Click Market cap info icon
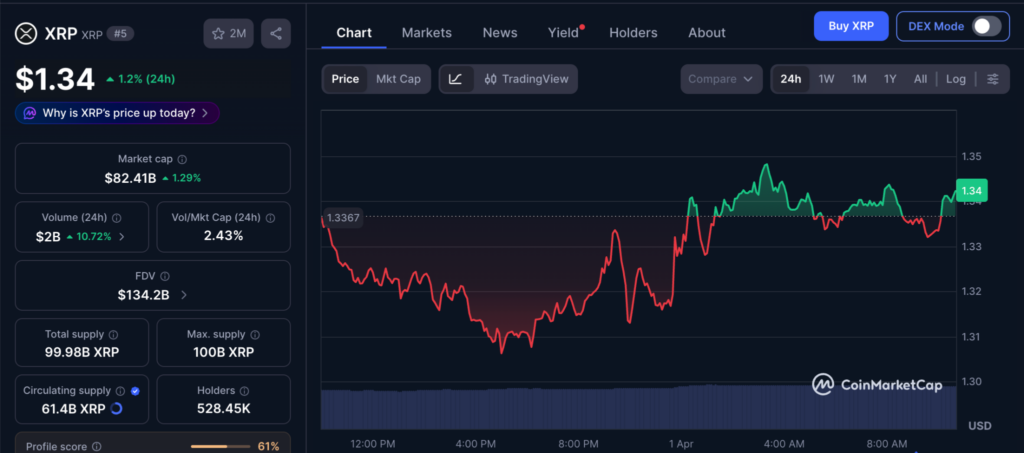This screenshot has width=1024, height=453. [x=182, y=159]
